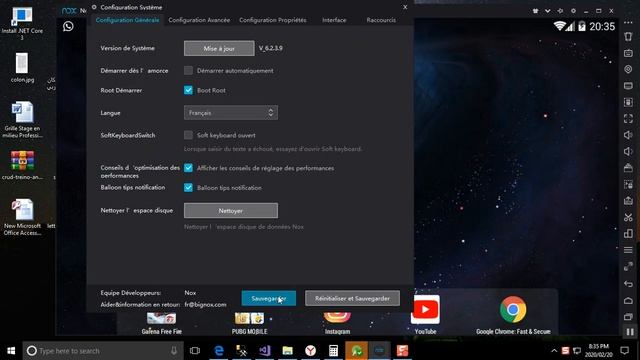
Task: Click the Windows Start button
Action: pos(11,351)
